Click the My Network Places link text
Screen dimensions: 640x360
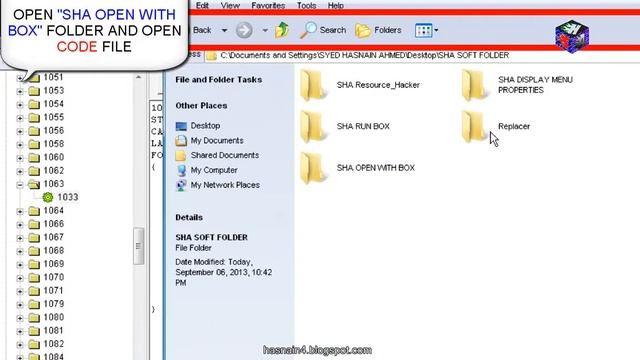225,185
